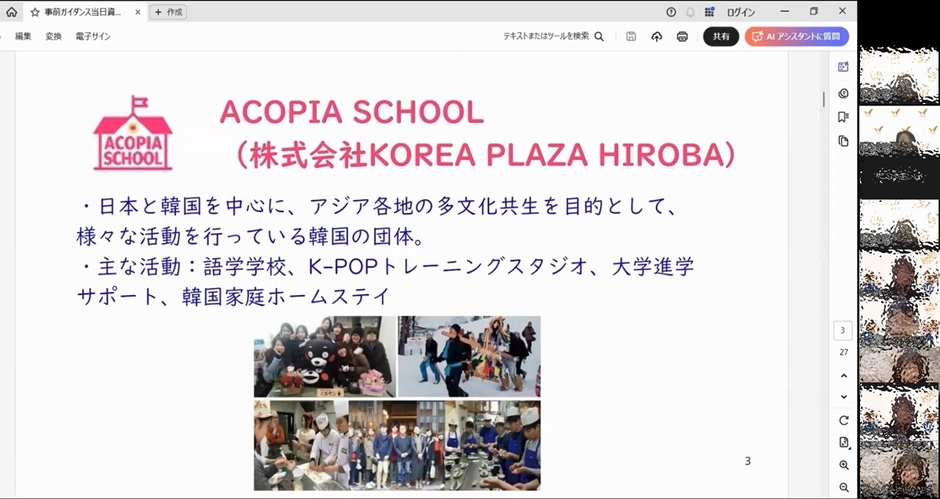Viewport: 940px width, 499px height.
Task: Open the apps grid icon
Action: pyautogui.click(x=709, y=12)
